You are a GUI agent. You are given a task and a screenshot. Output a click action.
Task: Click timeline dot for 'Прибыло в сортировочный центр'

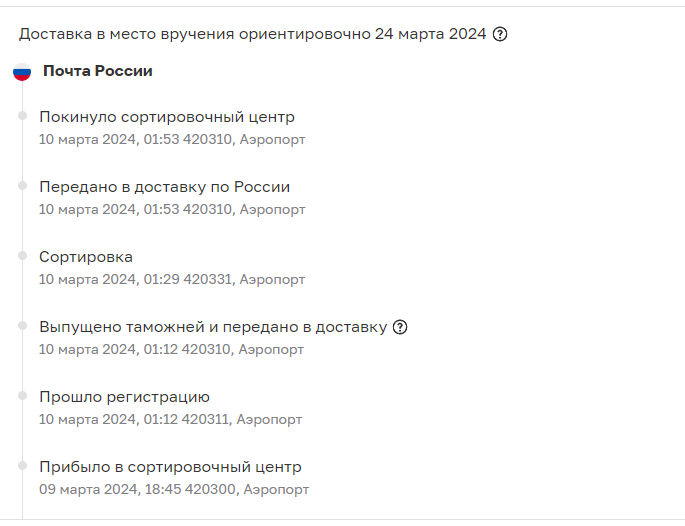(x=22, y=466)
